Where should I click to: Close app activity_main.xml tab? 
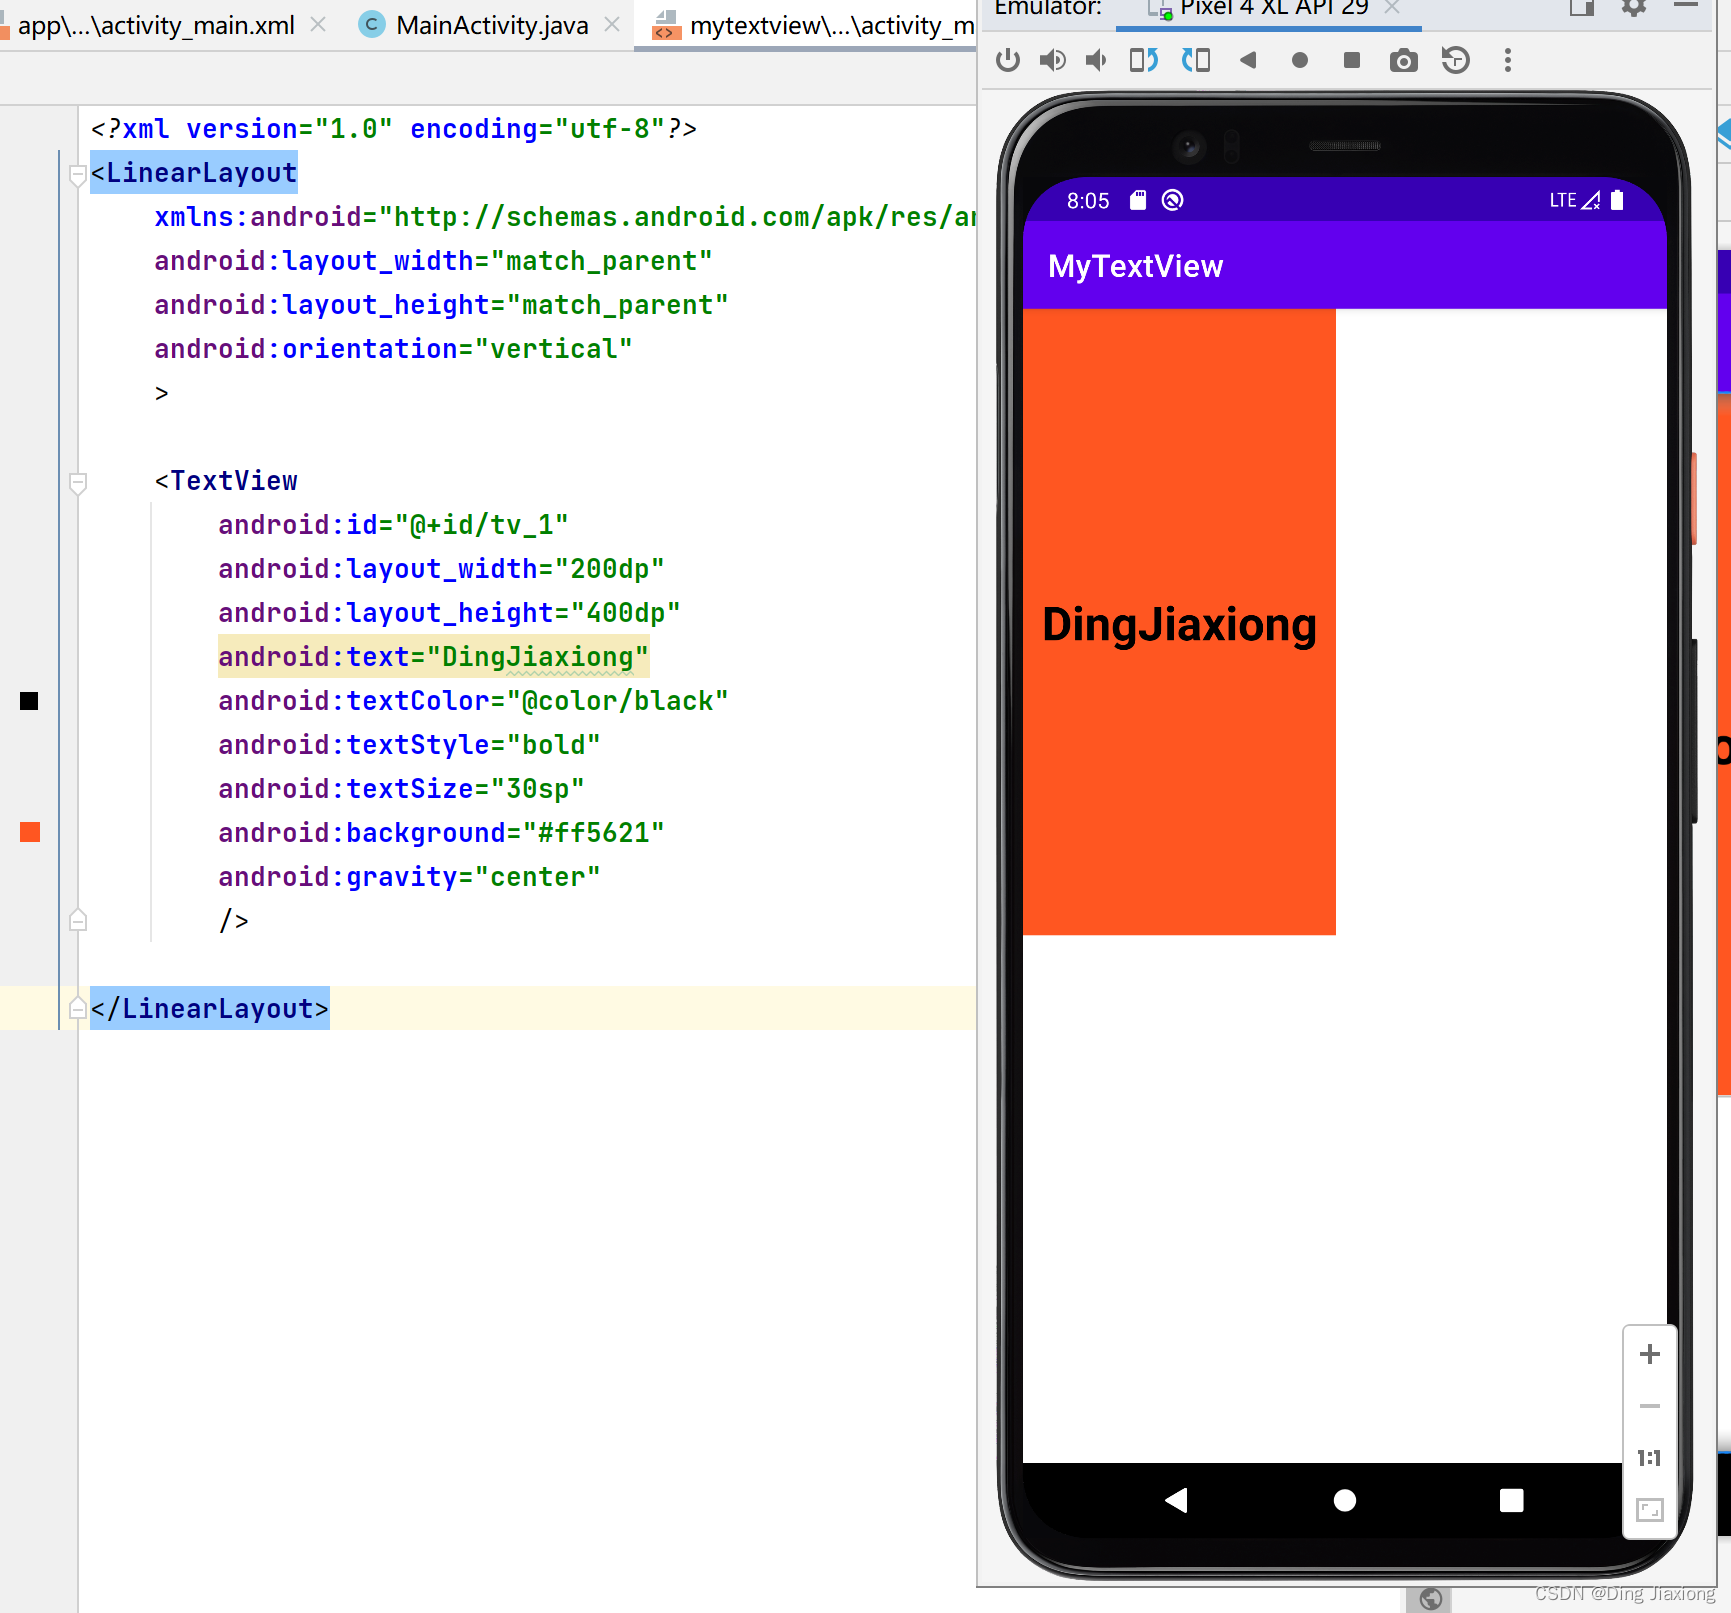pos(318,24)
